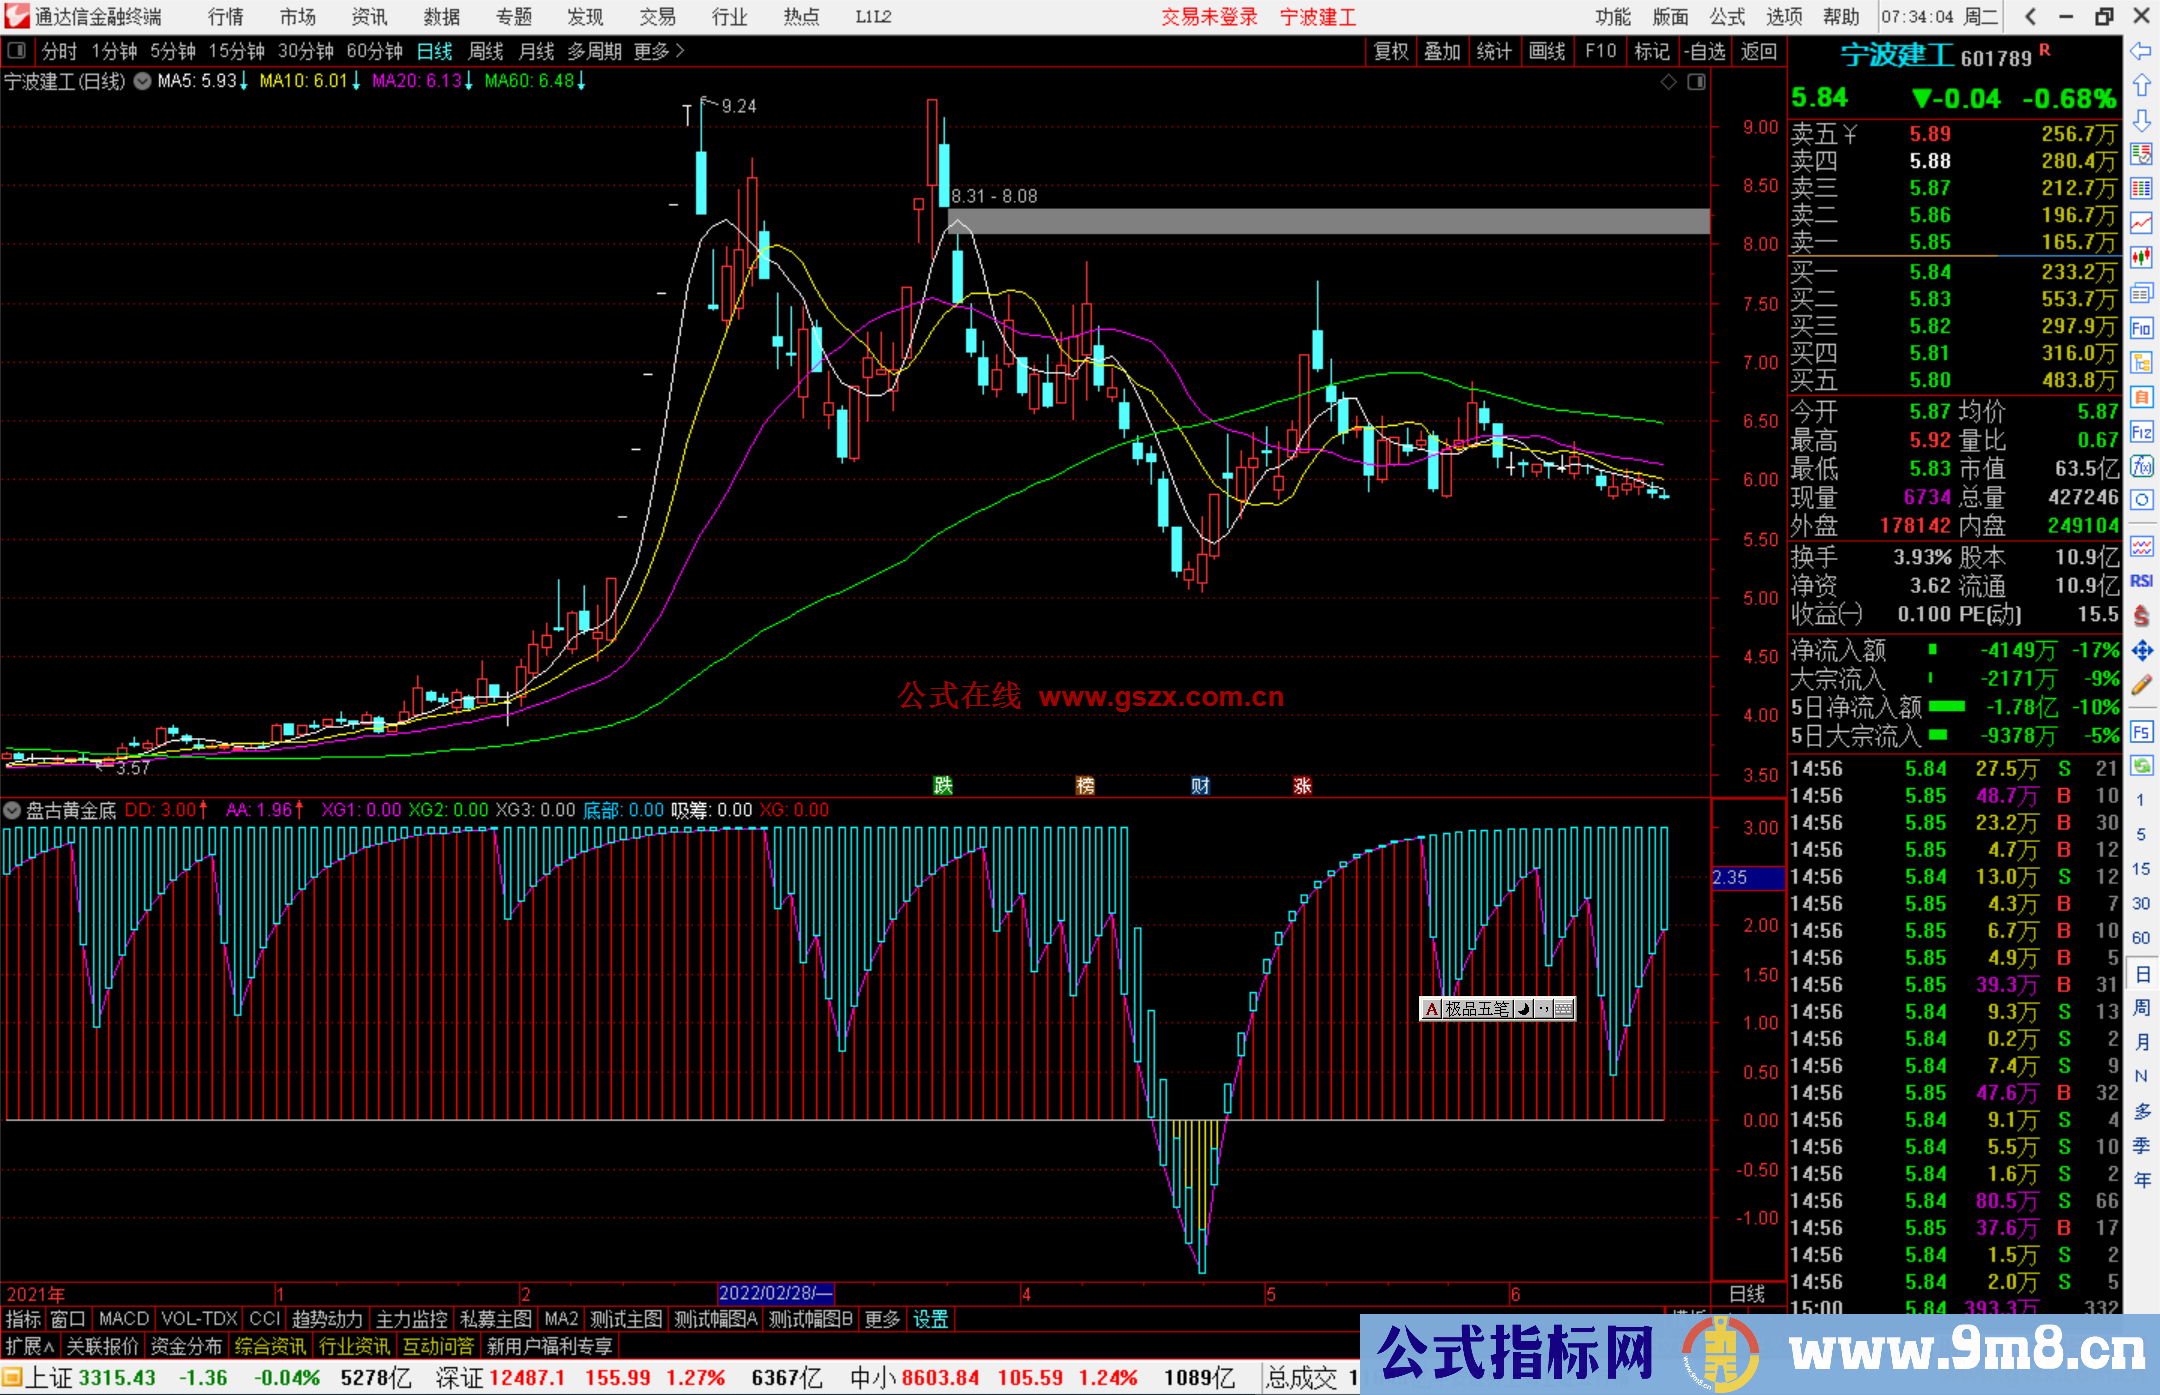Click the 设置 button in indicator bar
This screenshot has width=2160, height=1395.
pos(930,1319)
